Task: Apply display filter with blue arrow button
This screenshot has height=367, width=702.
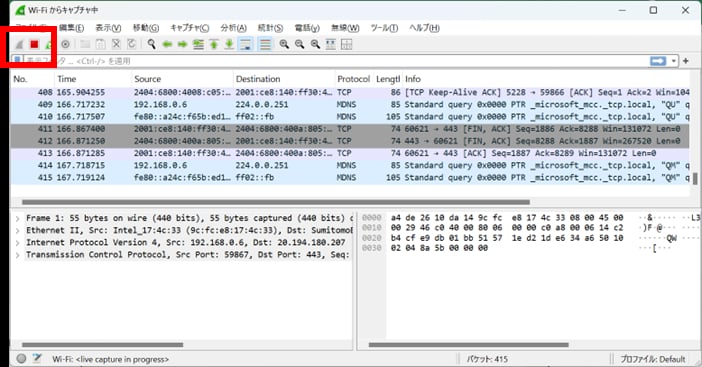Action: [658, 61]
